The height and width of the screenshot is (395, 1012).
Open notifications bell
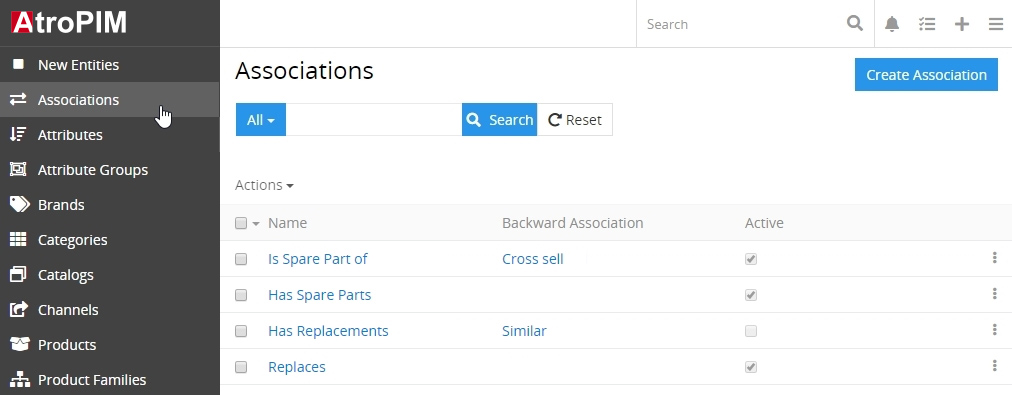coord(892,25)
